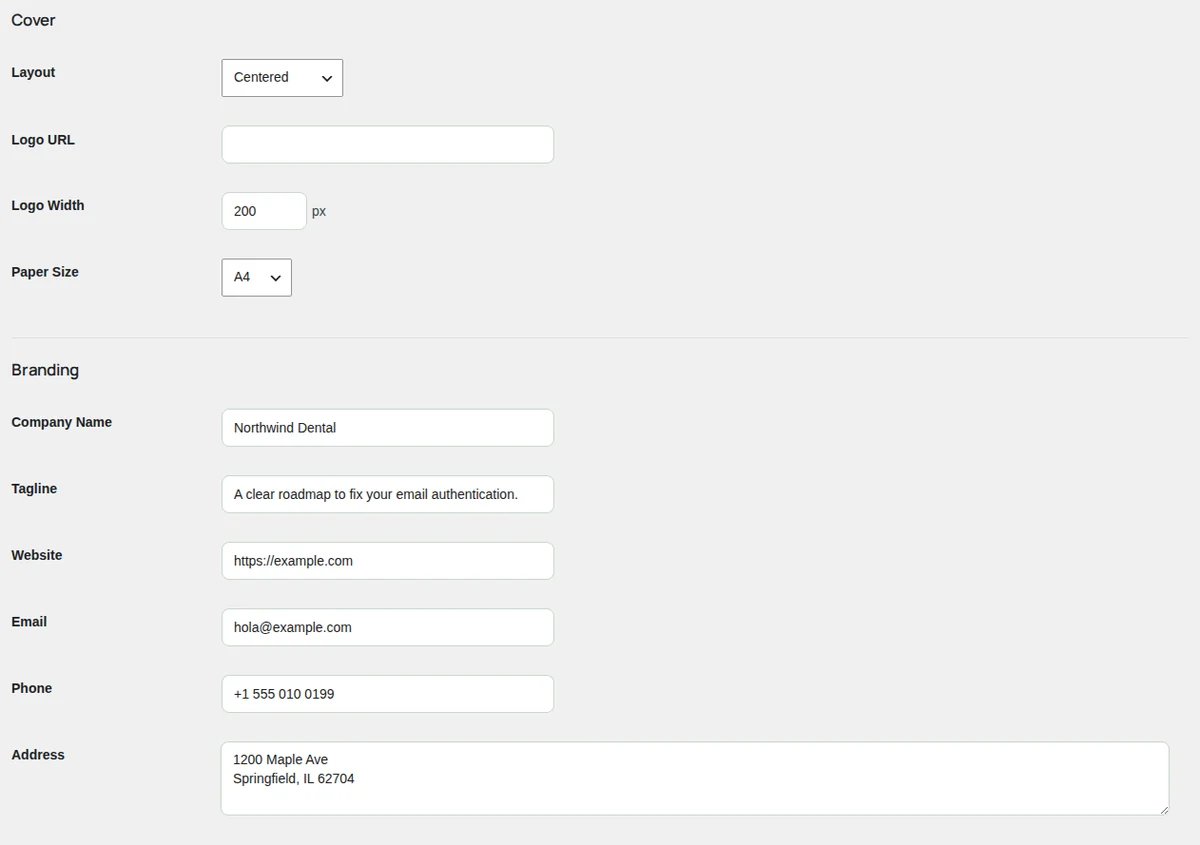
Task: Click the Logo Width label
Action: 48,206
